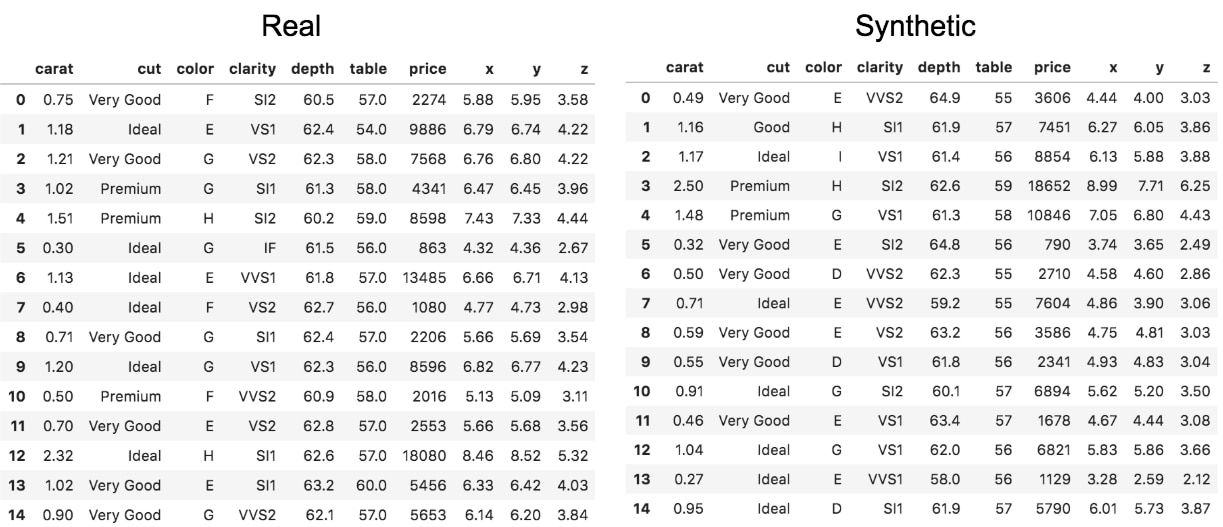Select the table header in the Real table

[368, 70]
